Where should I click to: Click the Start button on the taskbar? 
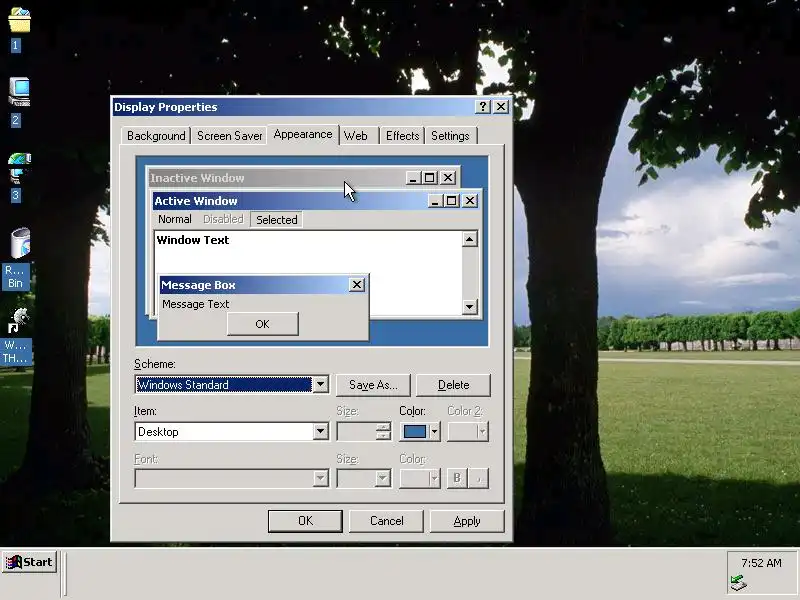[x=29, y=562]
